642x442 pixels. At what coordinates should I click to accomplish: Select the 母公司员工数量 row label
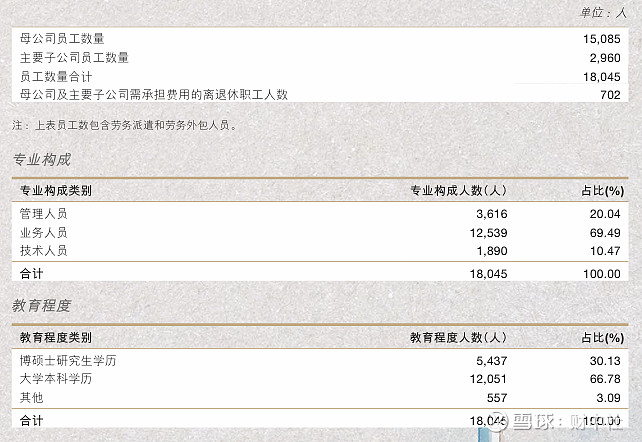62,38
